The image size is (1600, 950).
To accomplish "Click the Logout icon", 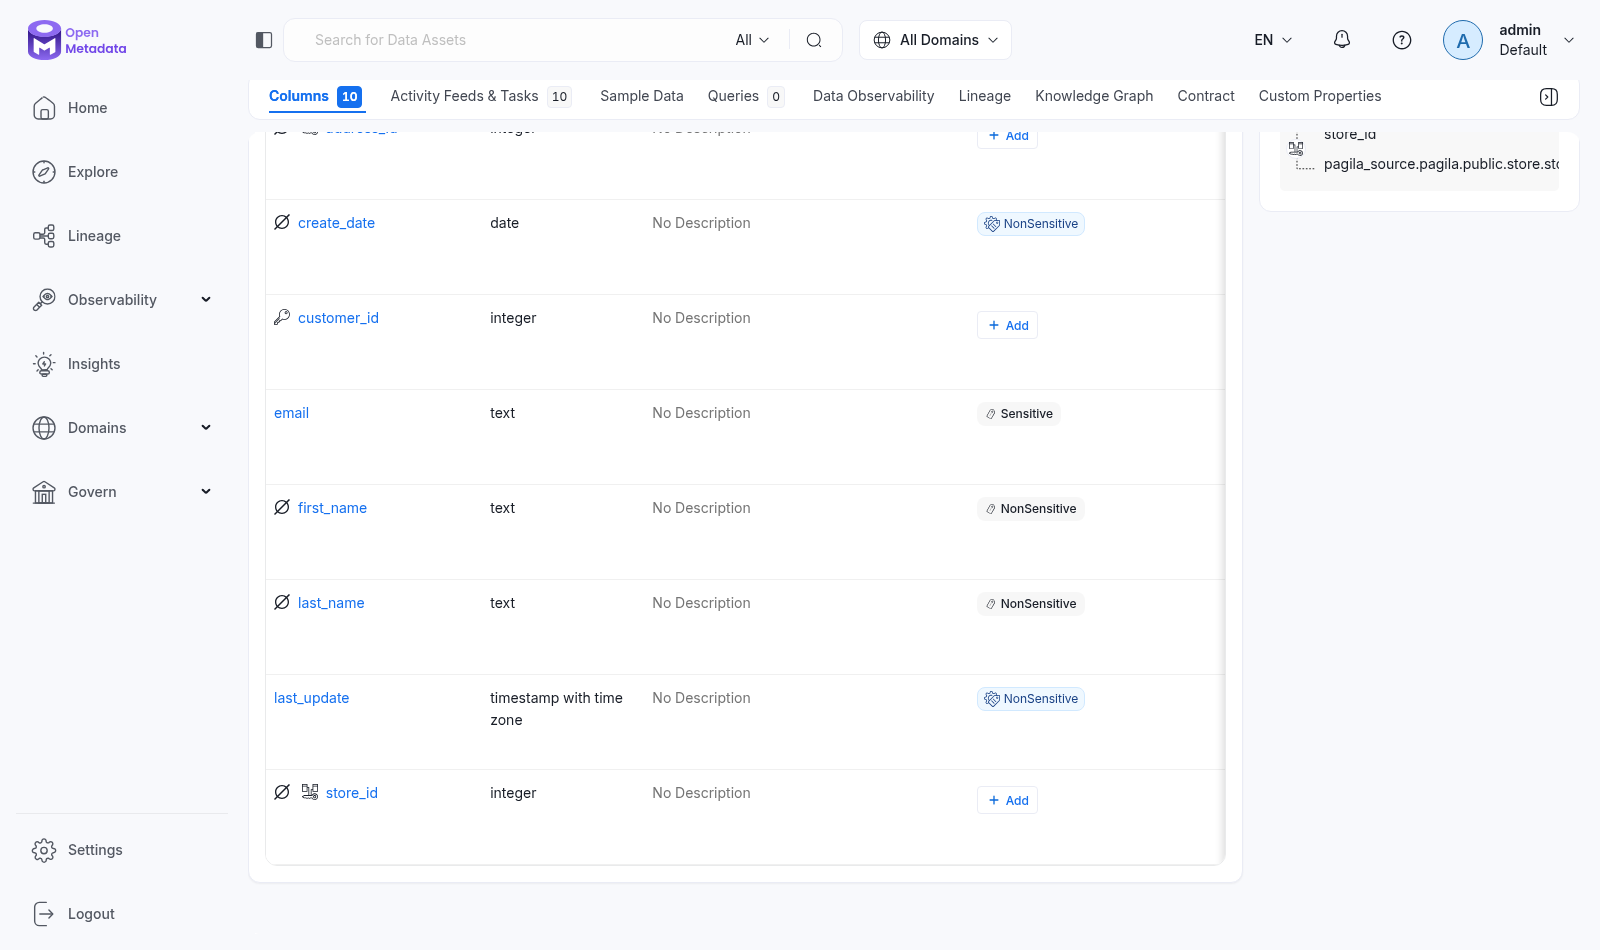I will coord(44,914).
